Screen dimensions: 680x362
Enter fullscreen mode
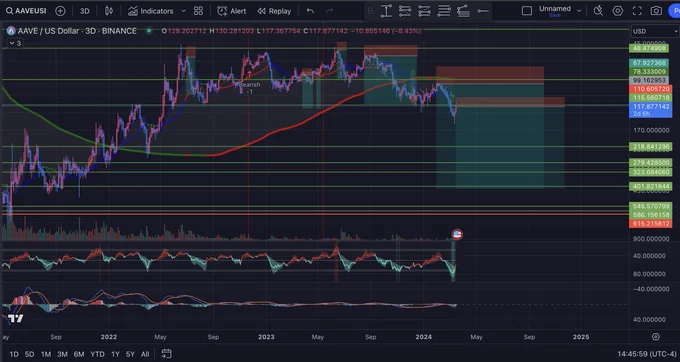pyautogui.click(x=637, y=11)
